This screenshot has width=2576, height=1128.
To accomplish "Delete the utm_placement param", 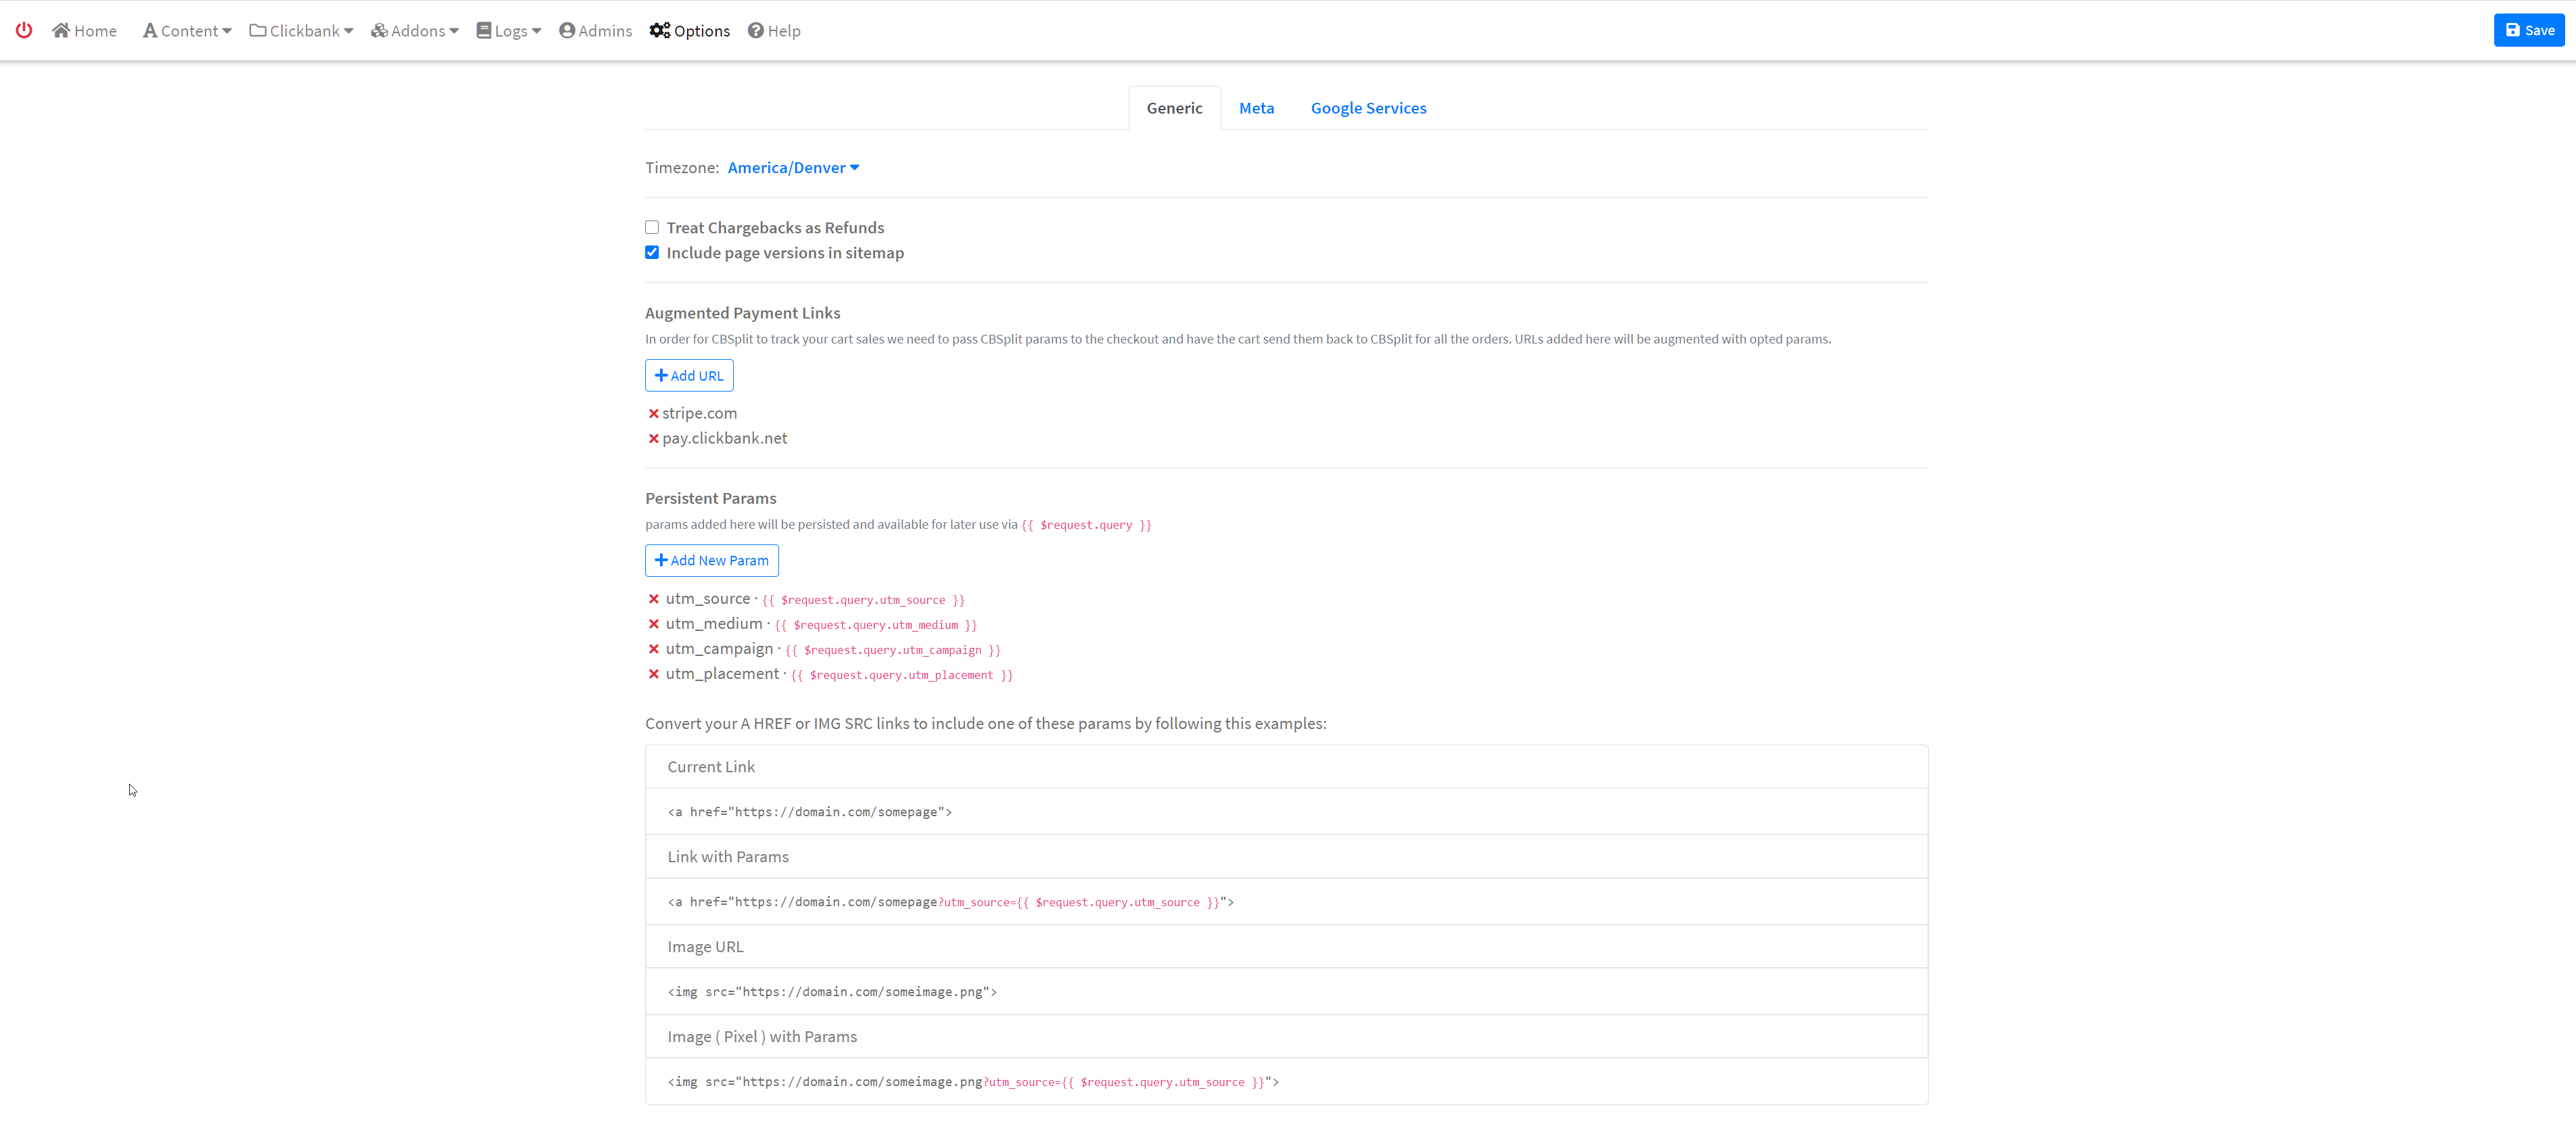I will tap(653, 674).
